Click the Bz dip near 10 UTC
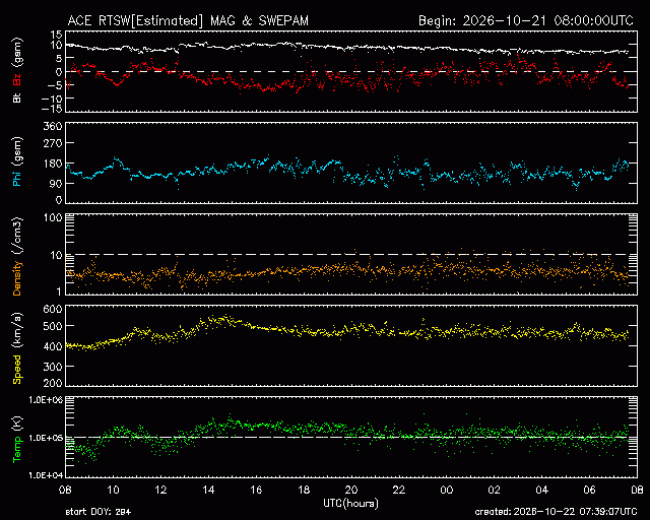The height and width of the screenshot is (520, 650). coord(117,84)
